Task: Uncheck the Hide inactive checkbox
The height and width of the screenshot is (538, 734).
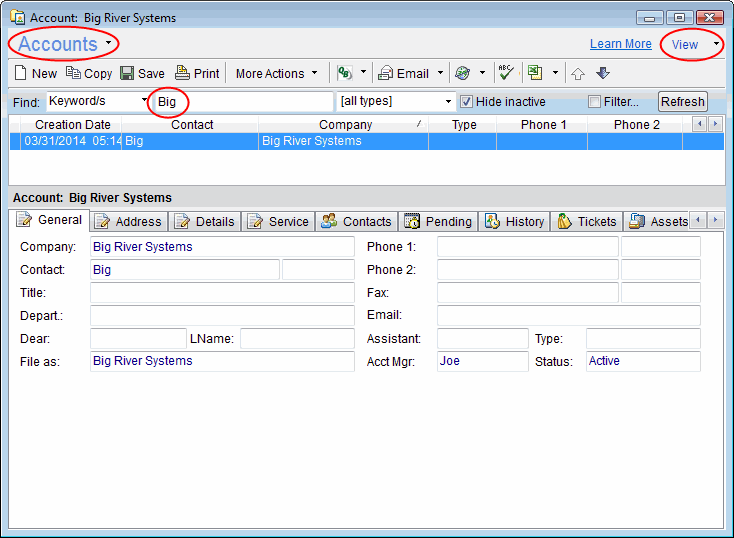Action: (465, 101)
